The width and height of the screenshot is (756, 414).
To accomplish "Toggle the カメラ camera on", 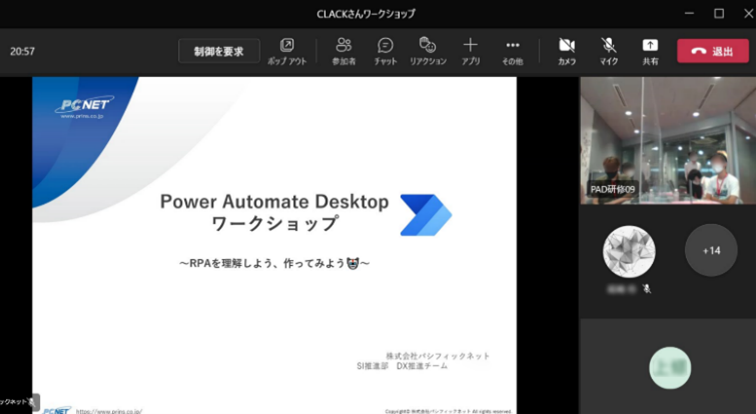I will point(567,52).
